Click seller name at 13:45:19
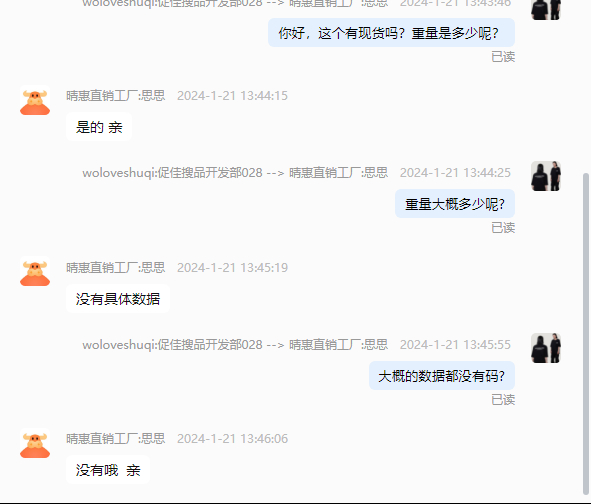Viewport: 591px width, 504px height. (116, 268)
